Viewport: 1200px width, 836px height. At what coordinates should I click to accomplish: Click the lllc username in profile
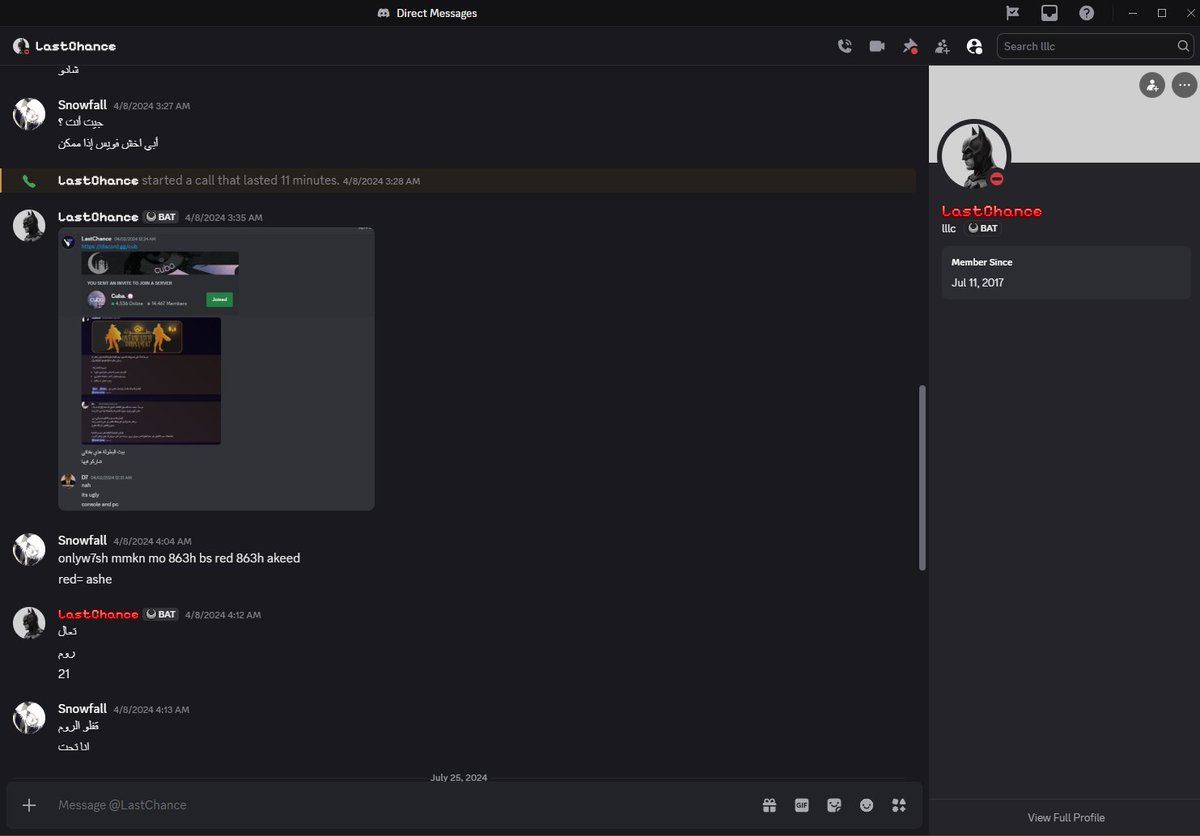coord(949,228)
